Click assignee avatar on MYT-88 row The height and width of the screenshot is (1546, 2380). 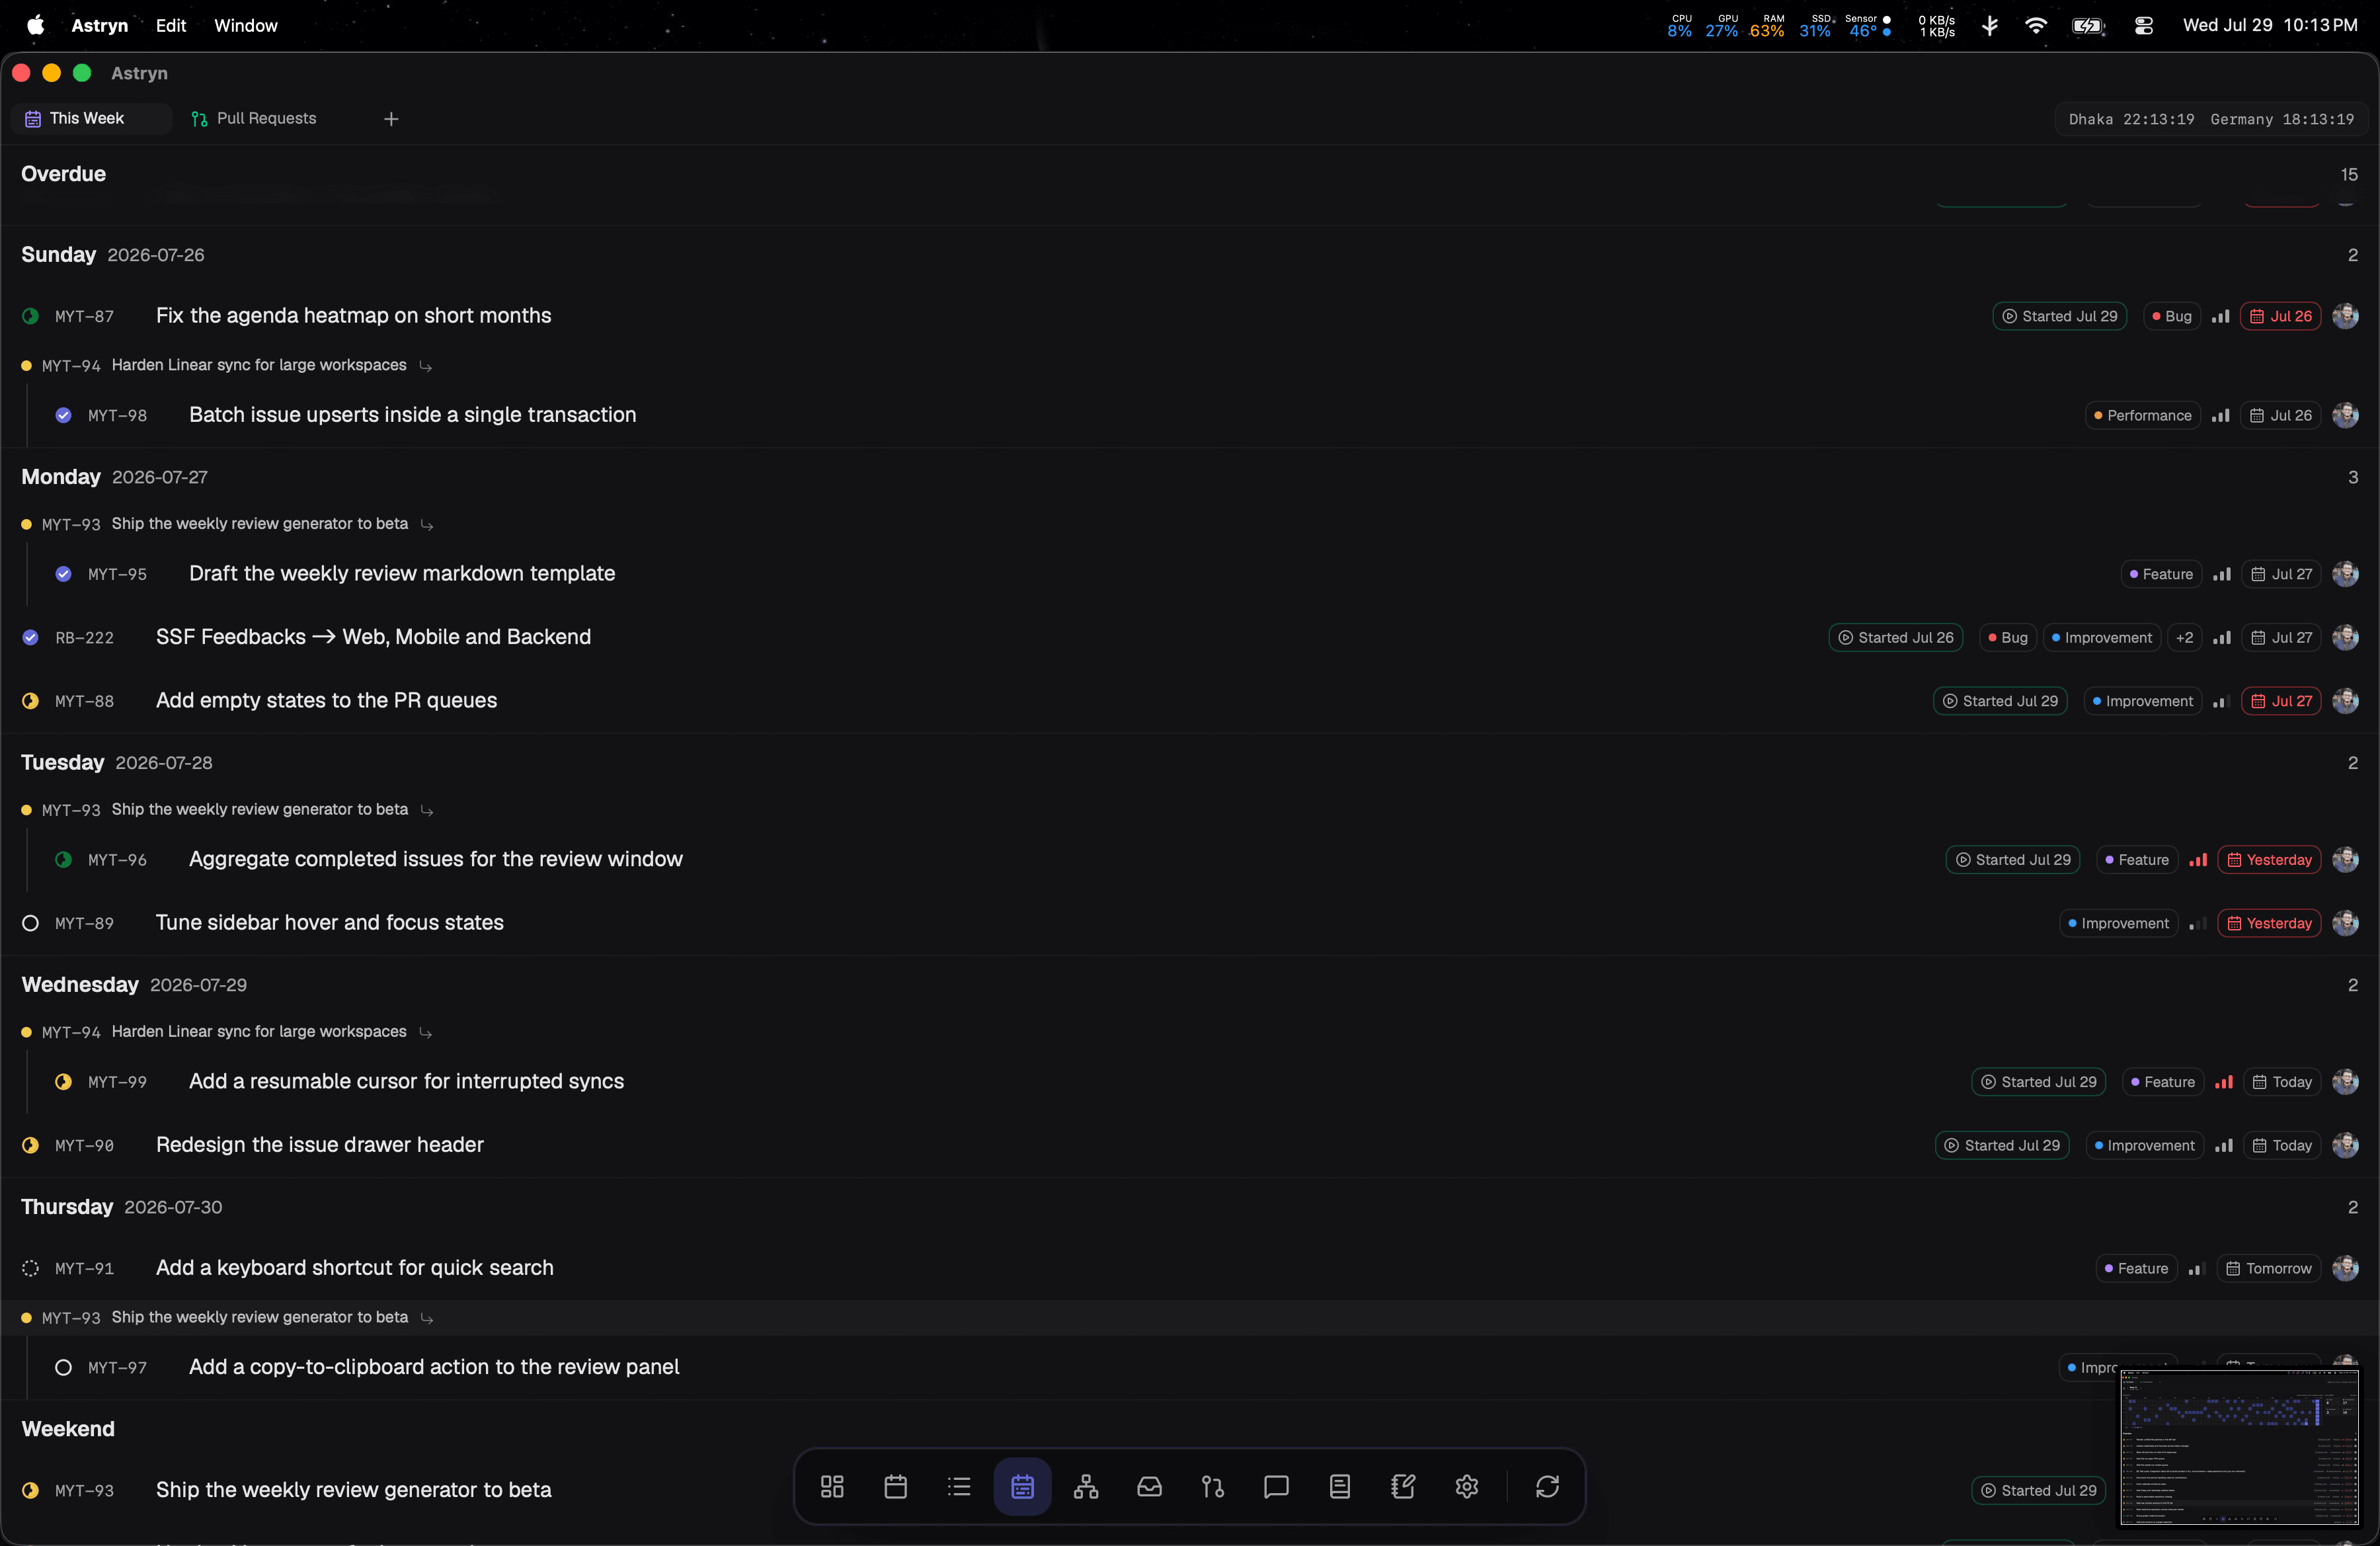(x=2345, y=701)
